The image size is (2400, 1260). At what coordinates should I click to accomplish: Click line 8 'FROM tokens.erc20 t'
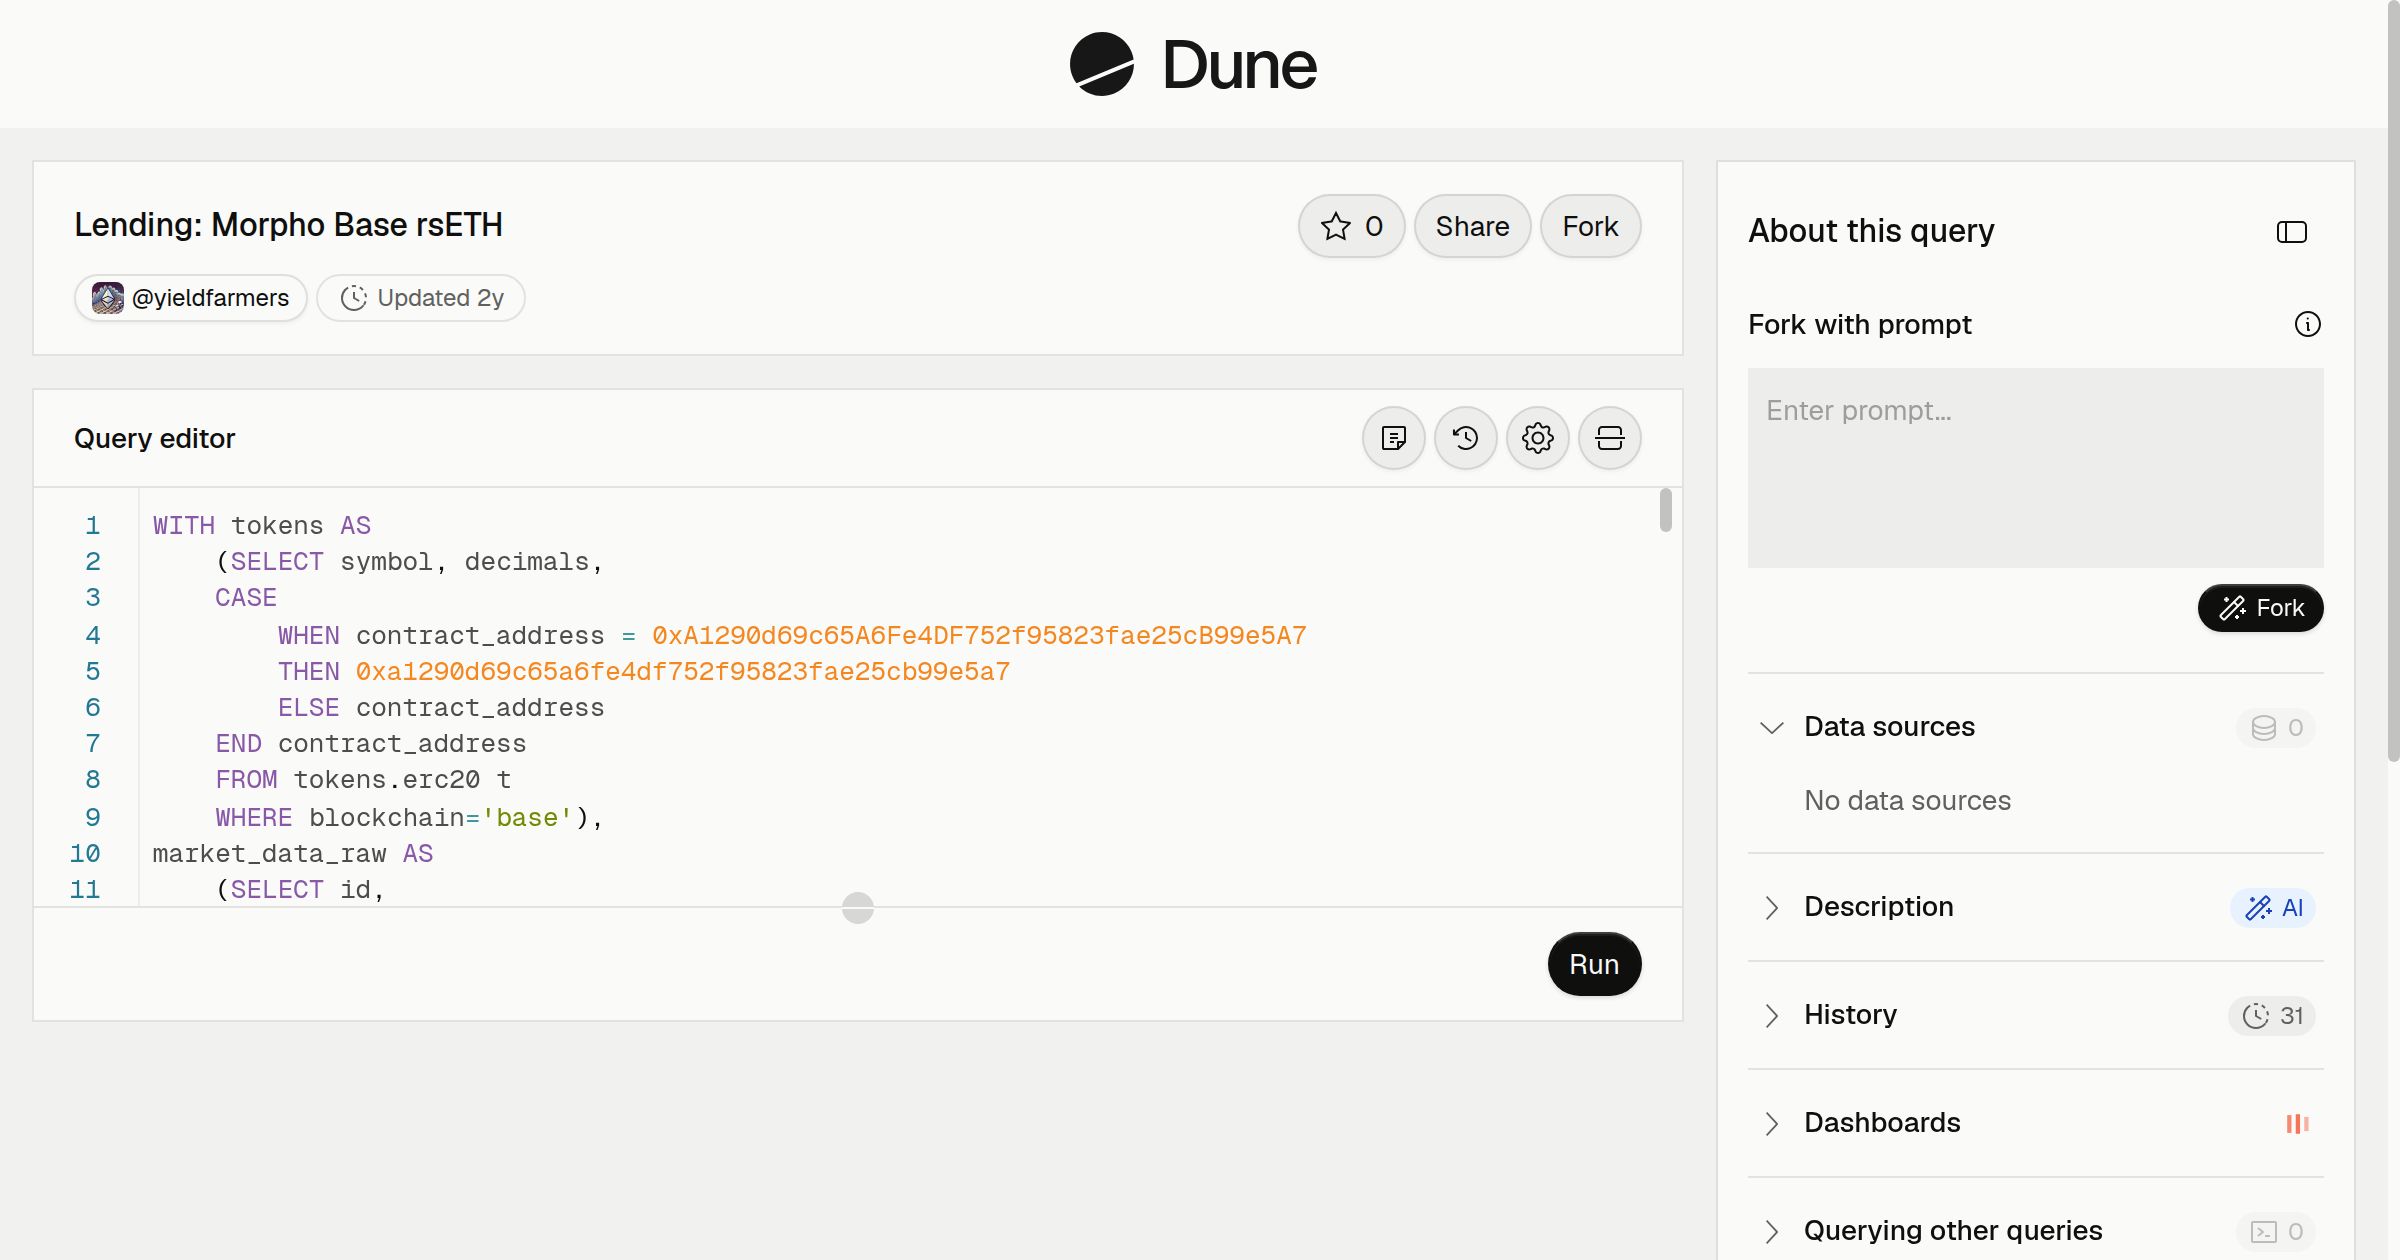coord(363,780)
